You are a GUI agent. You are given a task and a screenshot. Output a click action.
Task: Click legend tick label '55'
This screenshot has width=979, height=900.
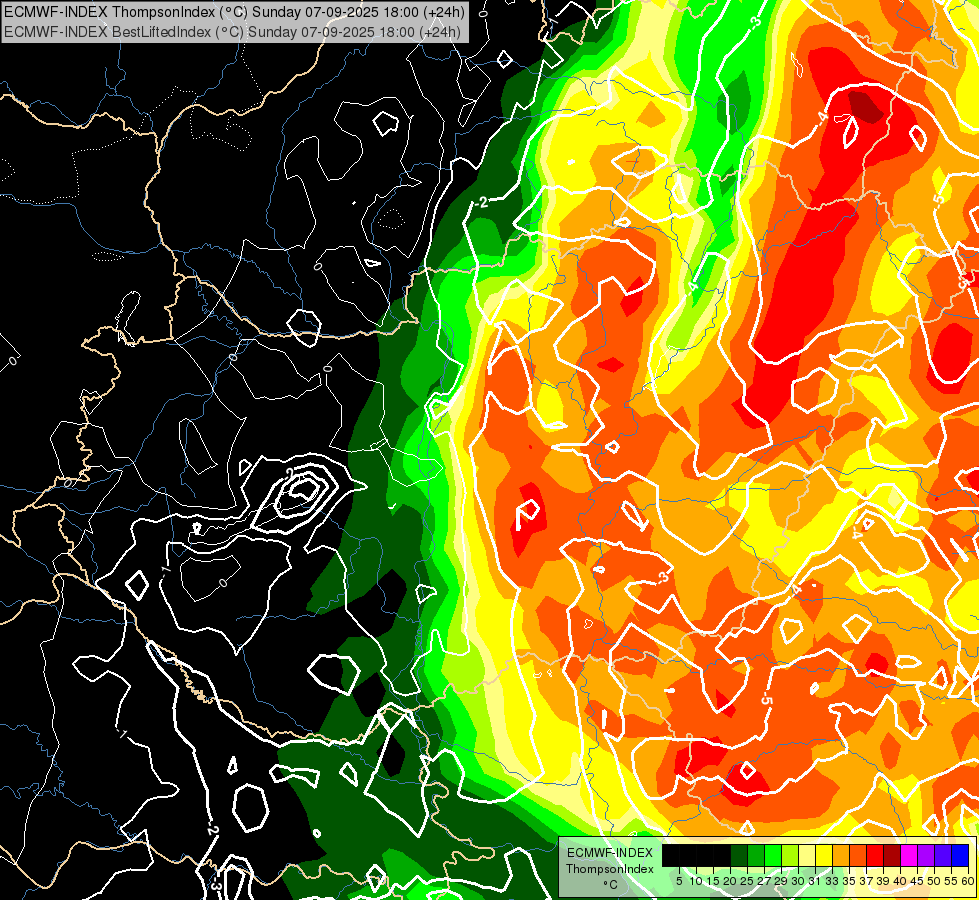tap(951, 881)
